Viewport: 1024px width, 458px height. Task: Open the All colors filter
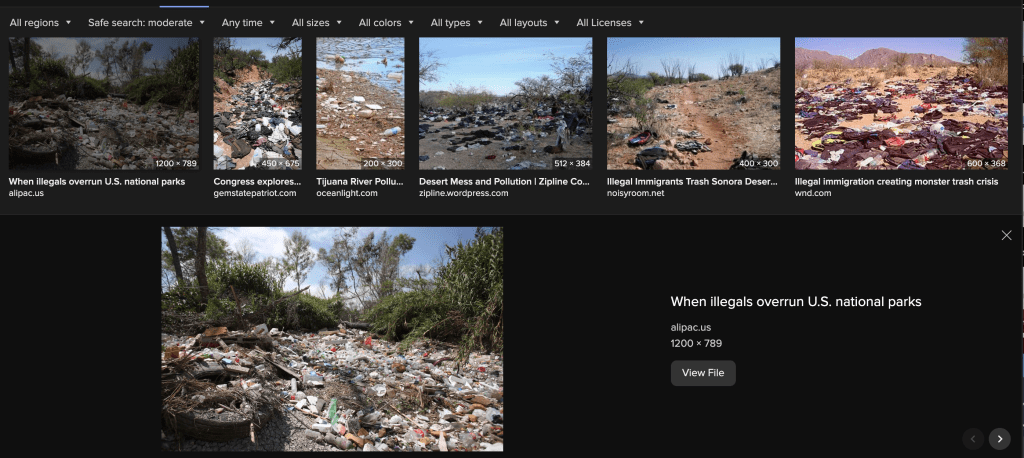pyautogui.click(x=385, y=22)
